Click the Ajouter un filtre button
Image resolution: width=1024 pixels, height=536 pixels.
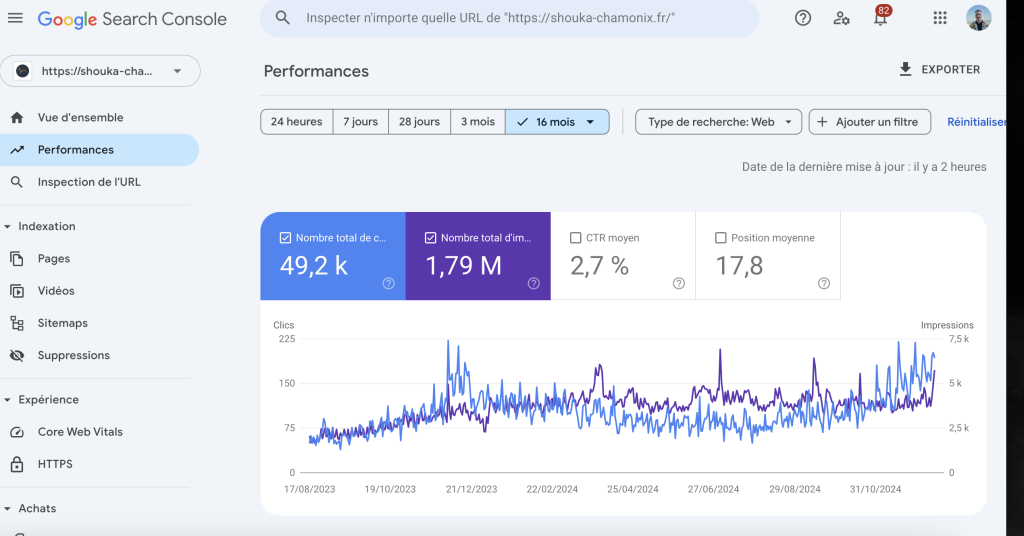[869, 122]
